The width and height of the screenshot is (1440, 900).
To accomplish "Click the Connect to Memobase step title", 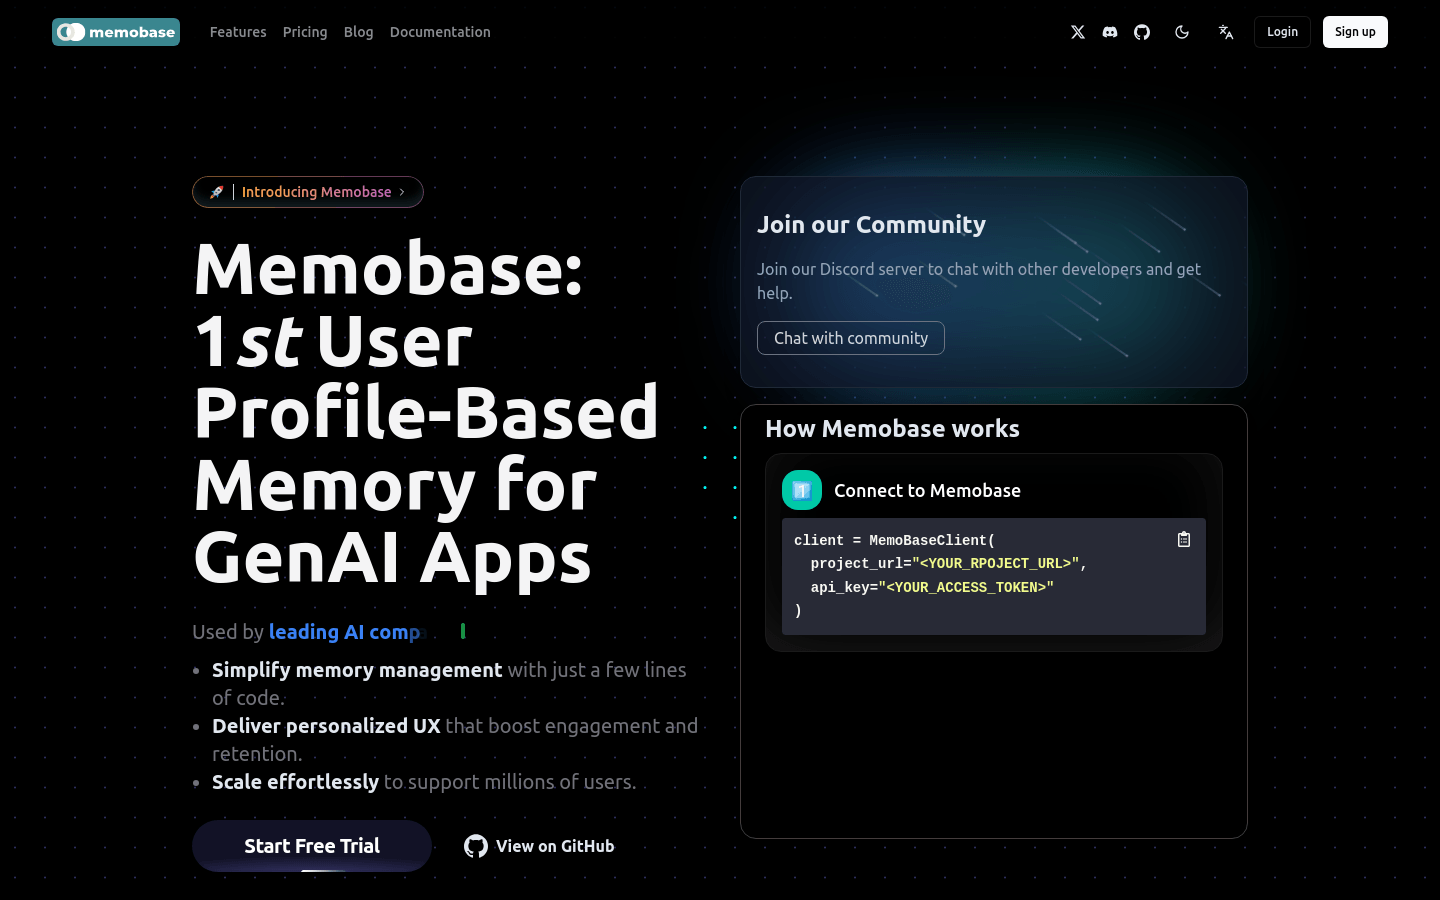I will click(x=927, y=491).
